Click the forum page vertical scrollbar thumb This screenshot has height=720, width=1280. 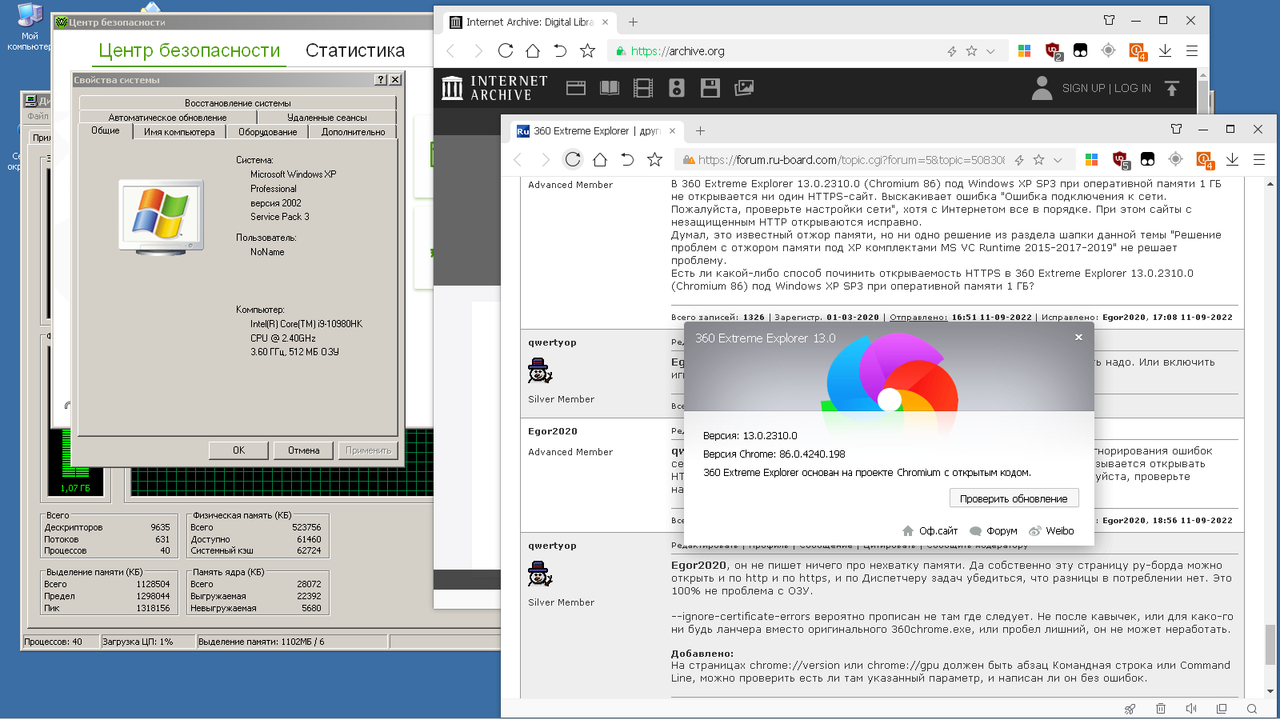pos(1270,643)
